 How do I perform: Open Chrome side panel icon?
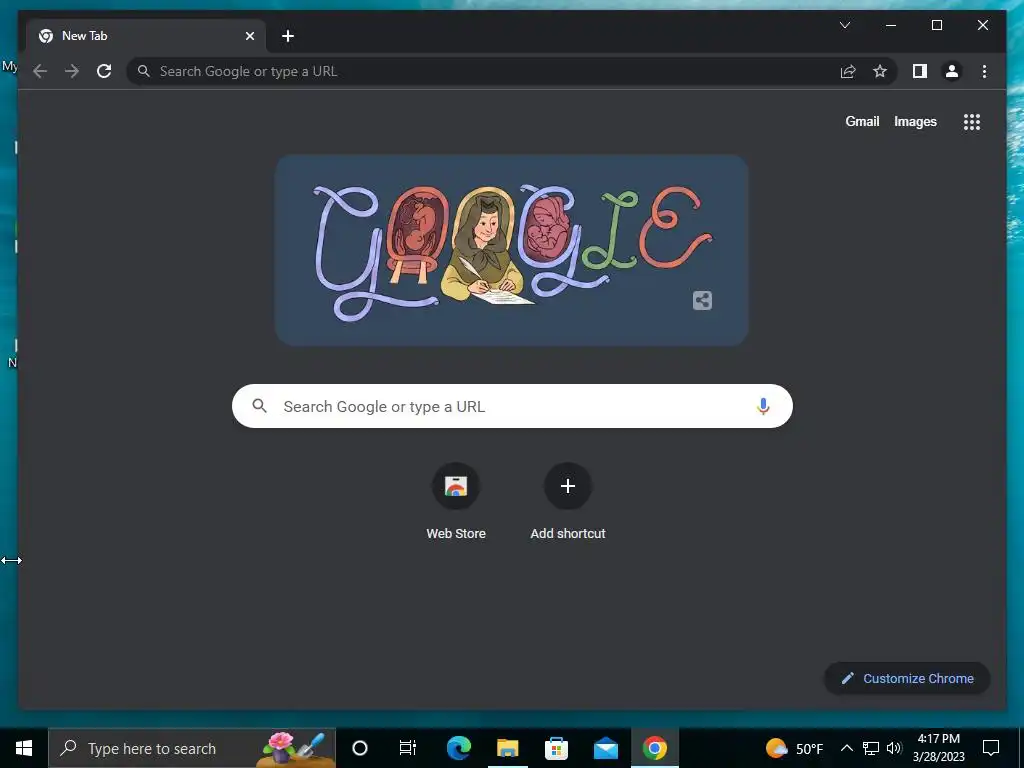pyautogui.click(x=920, y=71)
